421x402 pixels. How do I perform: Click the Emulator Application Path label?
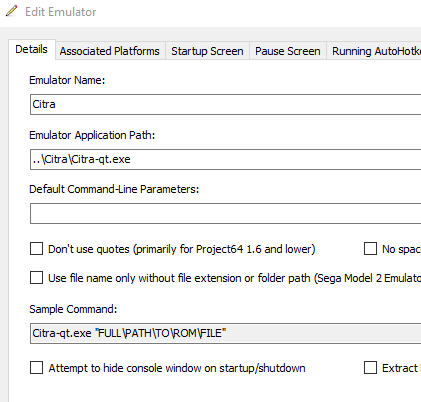pyautogui.click(x=92, y=135)
